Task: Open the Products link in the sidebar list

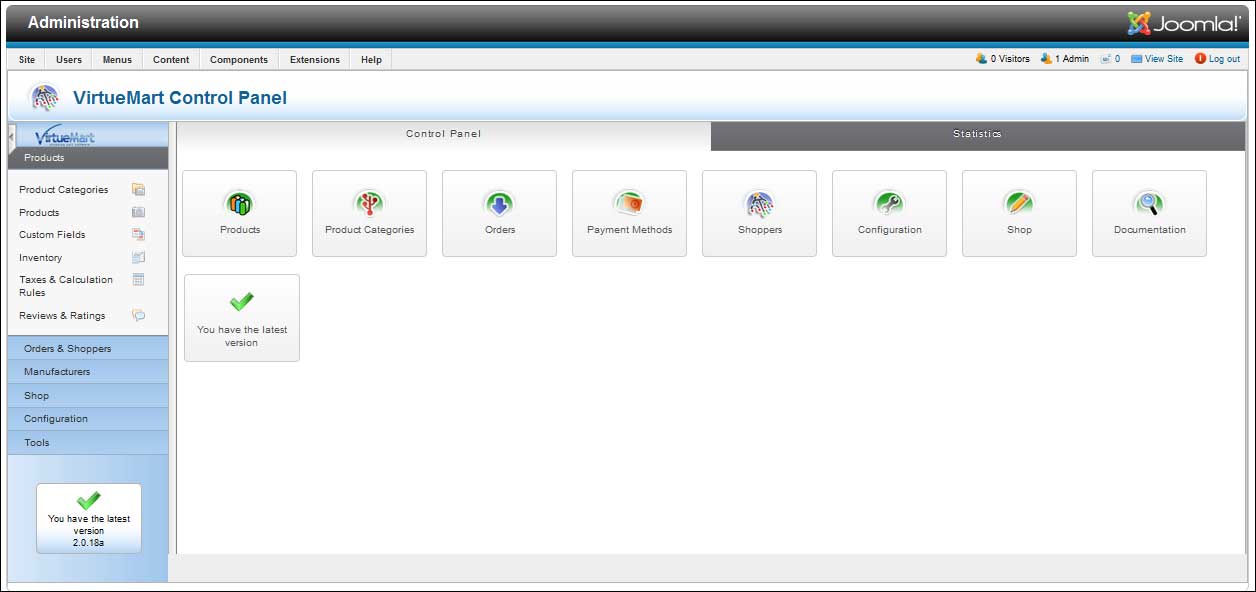Action: tap(39, 213)
